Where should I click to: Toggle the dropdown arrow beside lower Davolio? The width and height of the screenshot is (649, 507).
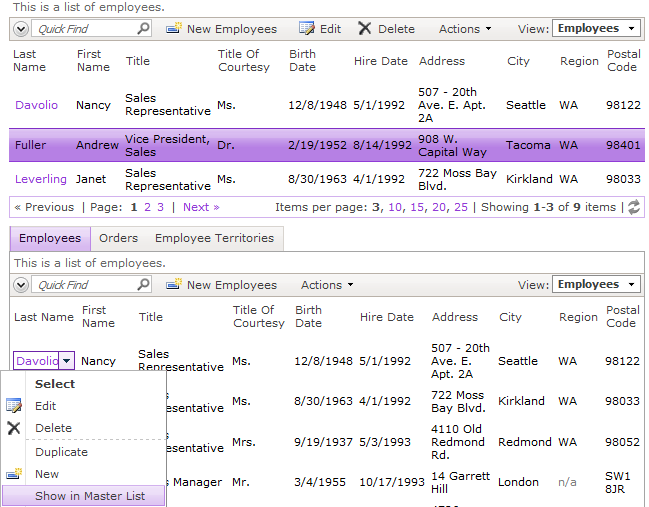[x=67, y=361]
